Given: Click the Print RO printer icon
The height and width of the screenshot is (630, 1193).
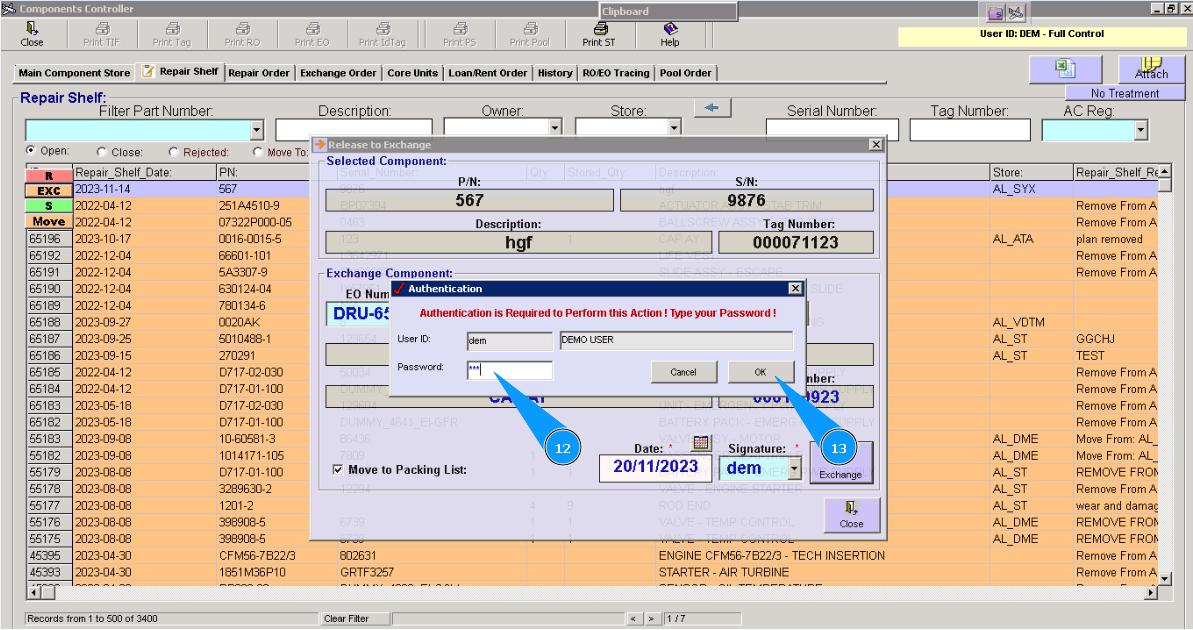Looking at the screenshot, I should click(243, 28).
